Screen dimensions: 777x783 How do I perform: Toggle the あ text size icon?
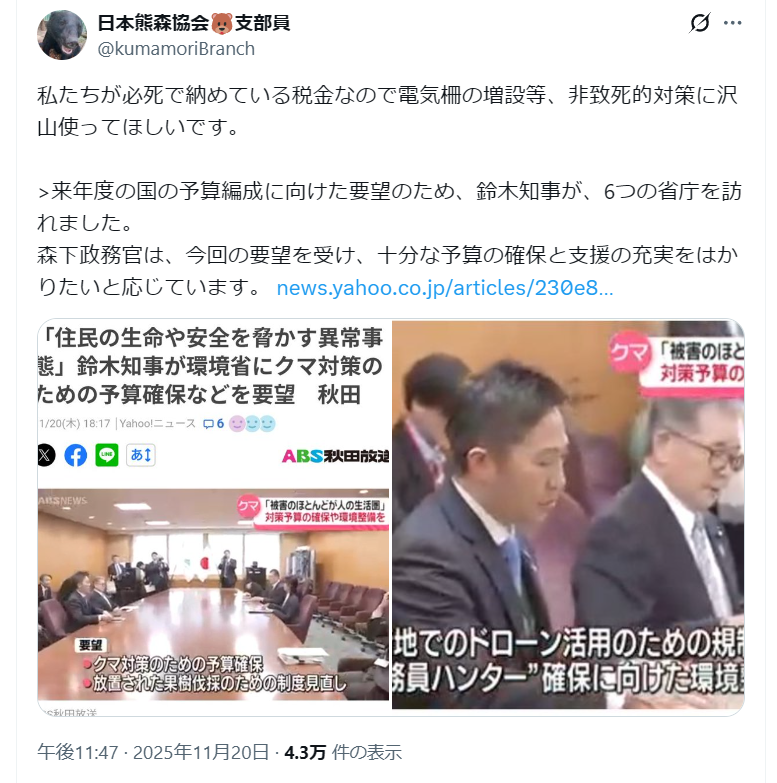(x=140, y=455)
